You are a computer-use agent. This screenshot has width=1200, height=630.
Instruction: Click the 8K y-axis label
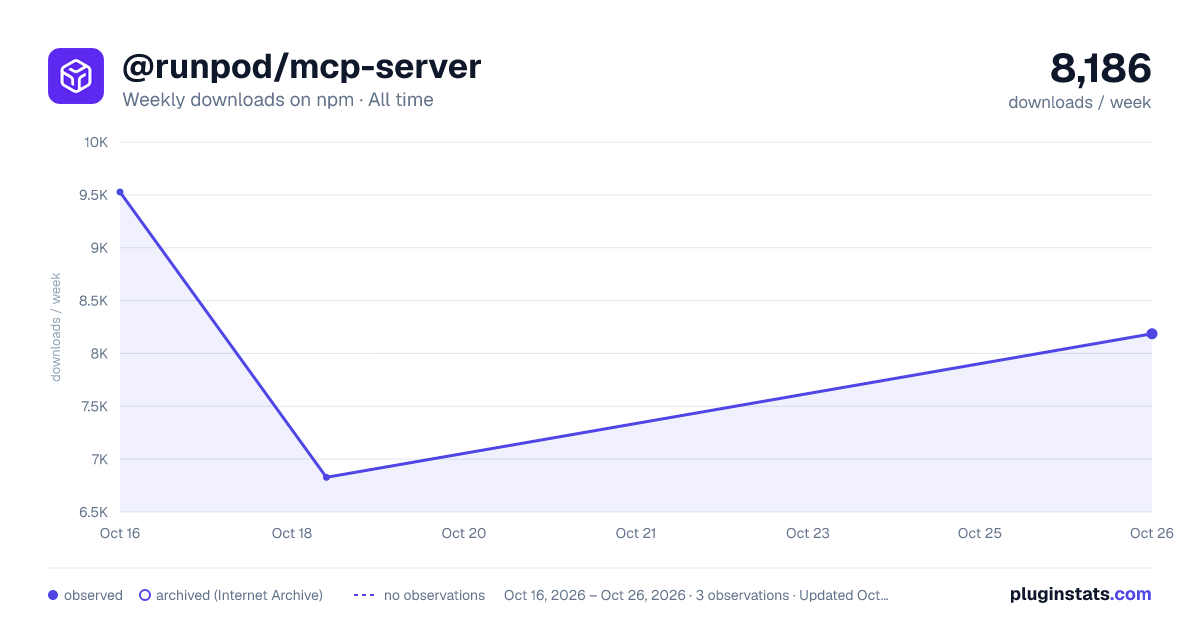[99, 354]
